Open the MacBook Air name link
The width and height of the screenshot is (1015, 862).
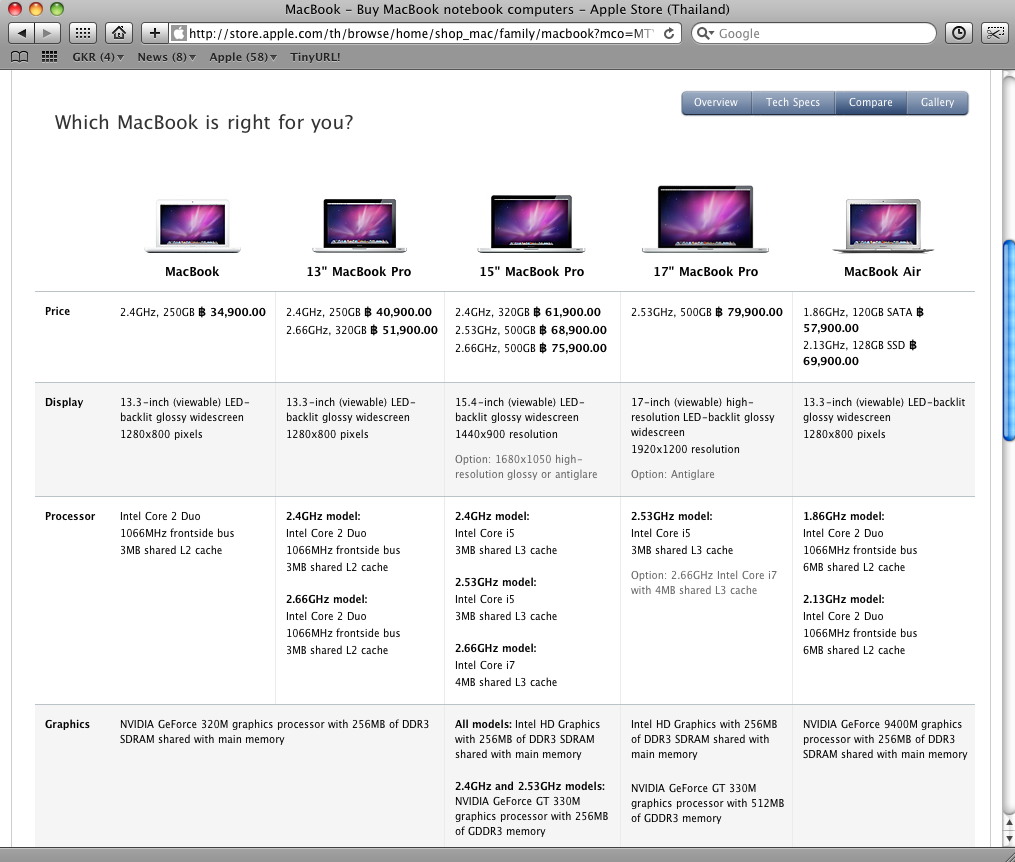point(882,272)
